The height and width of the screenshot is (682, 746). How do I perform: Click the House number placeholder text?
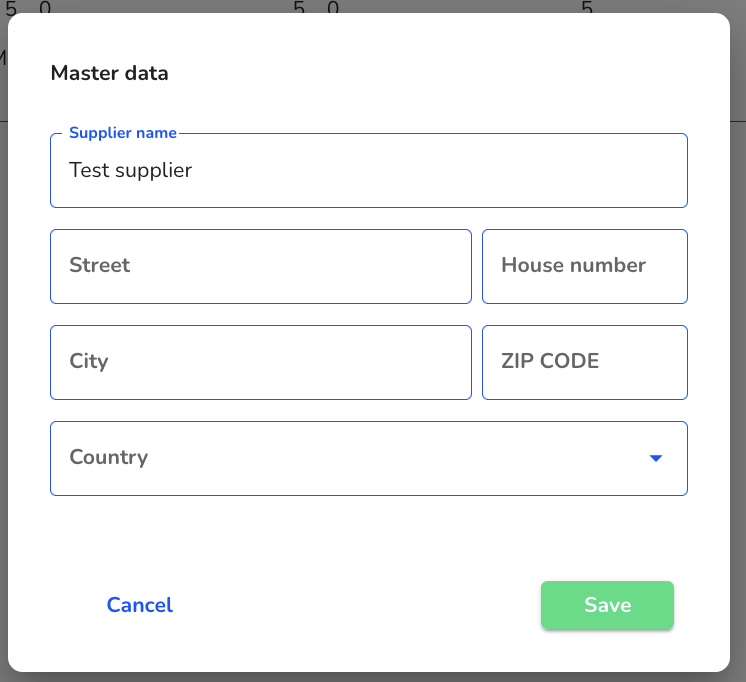[x=573, y=265]
